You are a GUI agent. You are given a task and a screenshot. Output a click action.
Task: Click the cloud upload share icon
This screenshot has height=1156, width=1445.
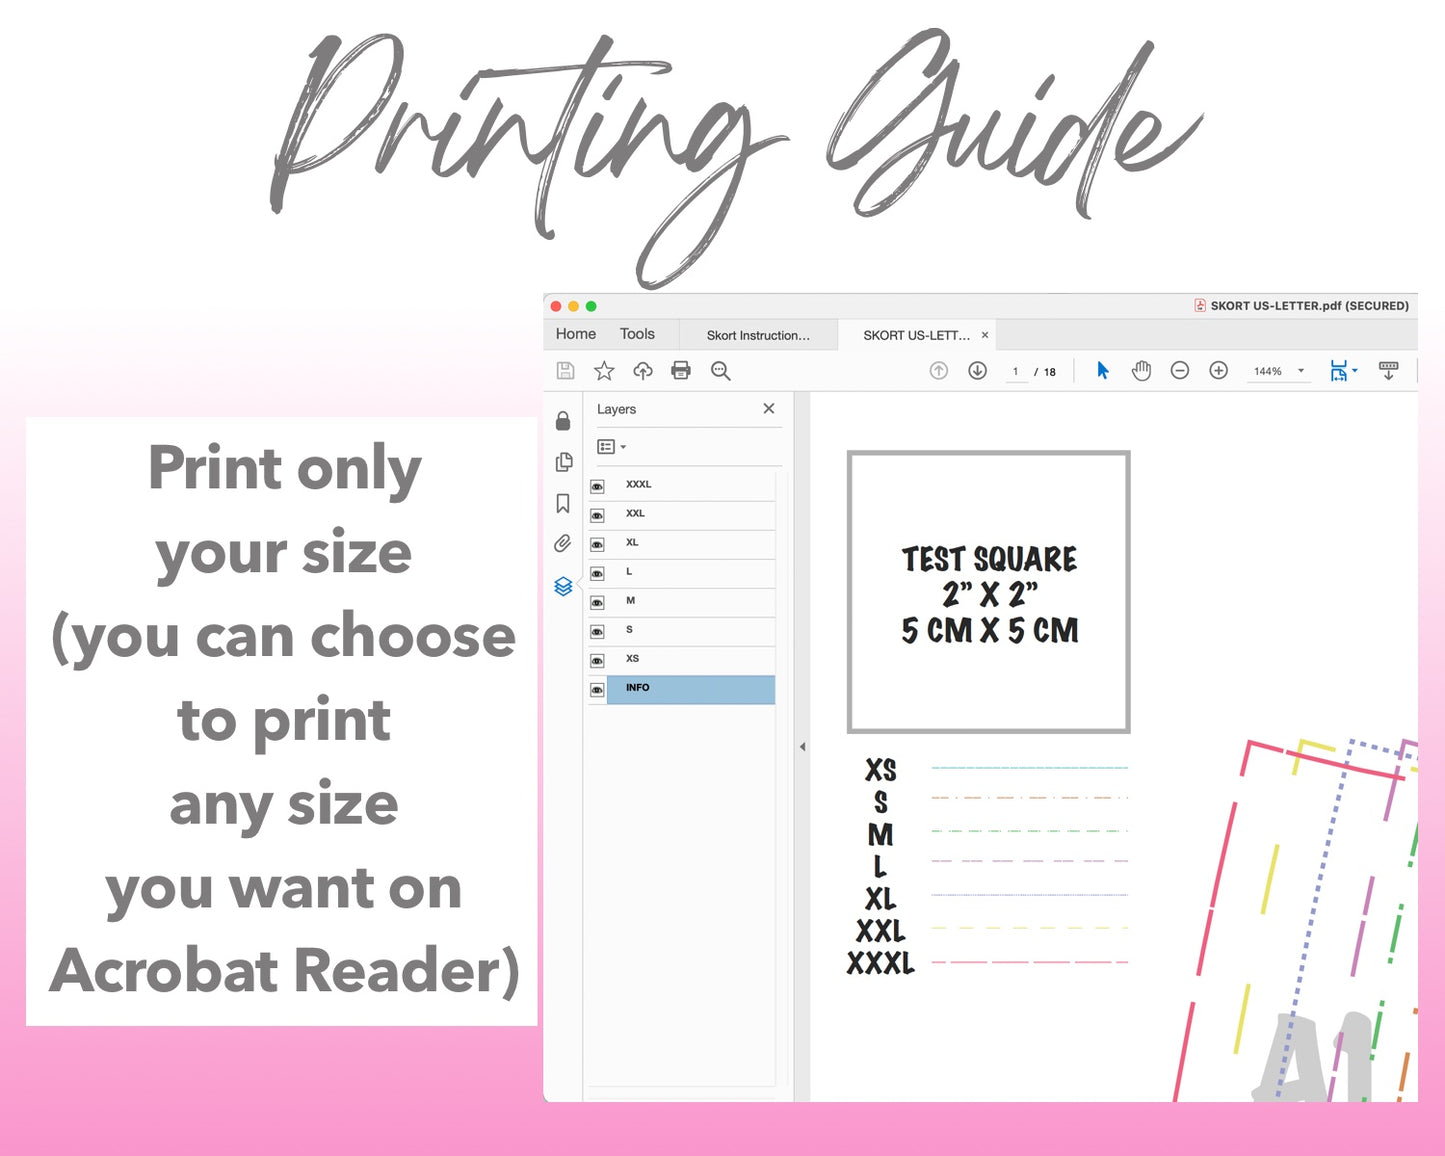(643, 371)
